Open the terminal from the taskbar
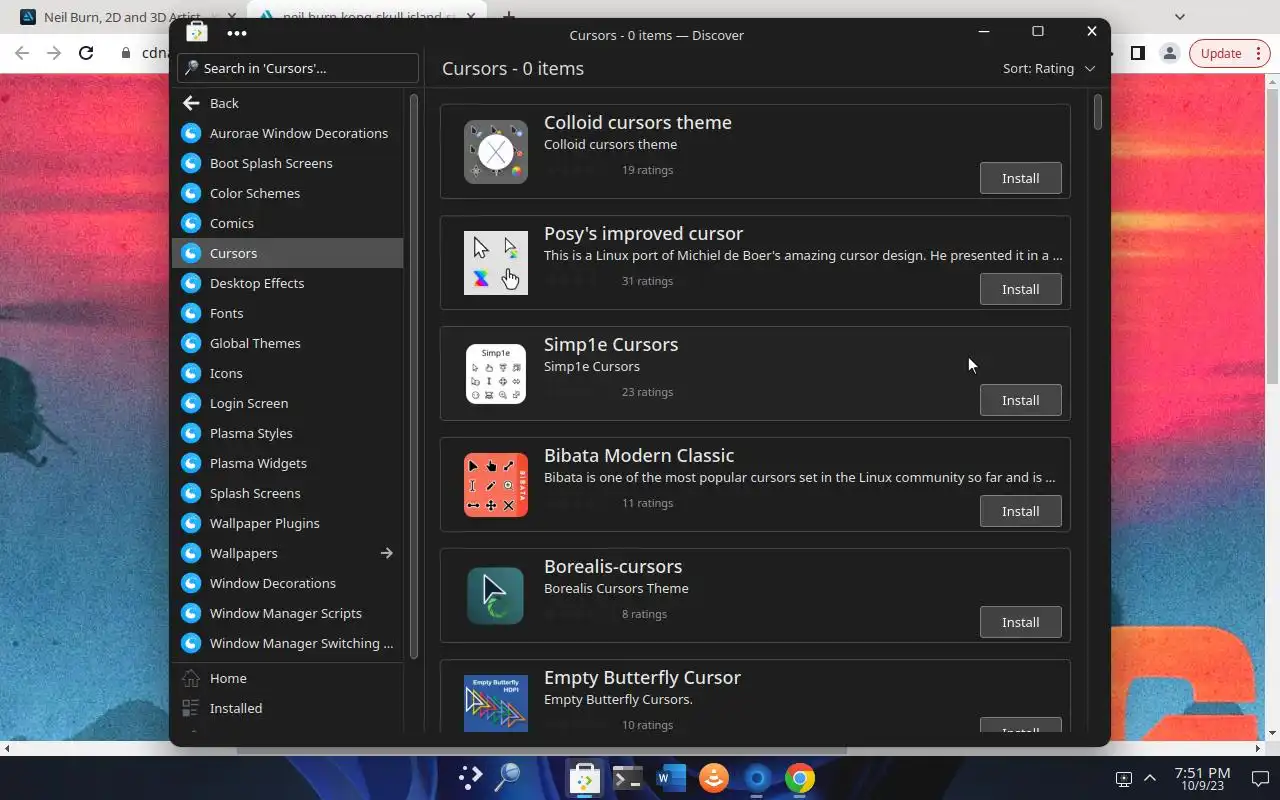This screenshot has width=1280, height=800. [627, 778]
